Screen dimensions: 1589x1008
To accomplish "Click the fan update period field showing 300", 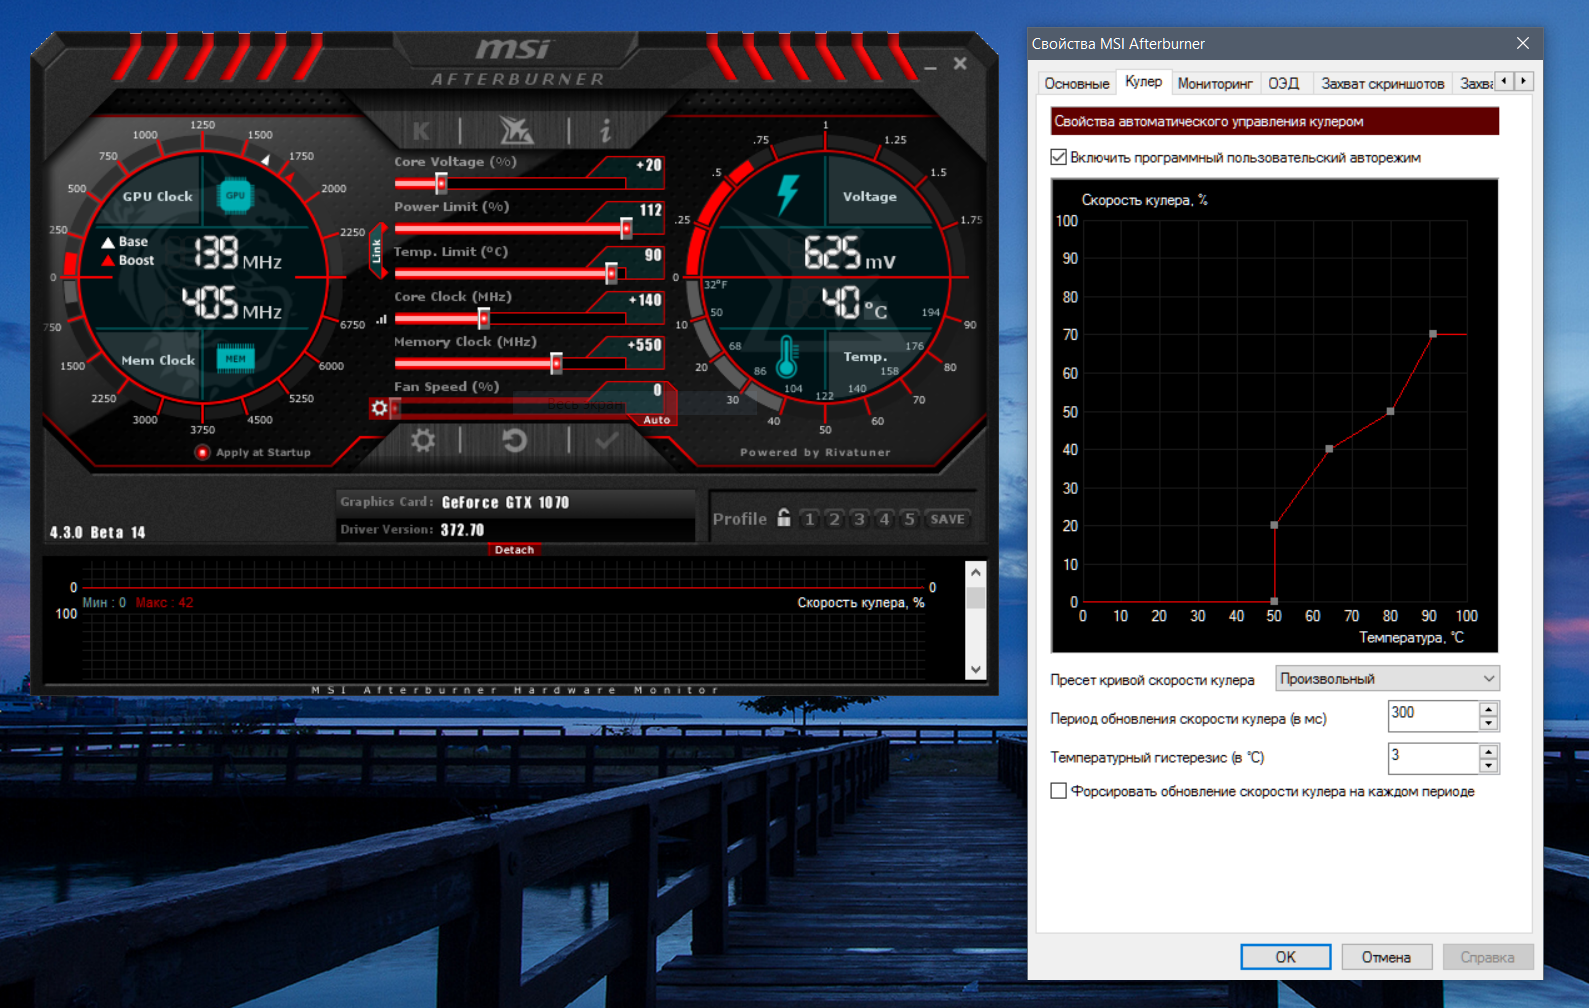I will pos(1433,716).
